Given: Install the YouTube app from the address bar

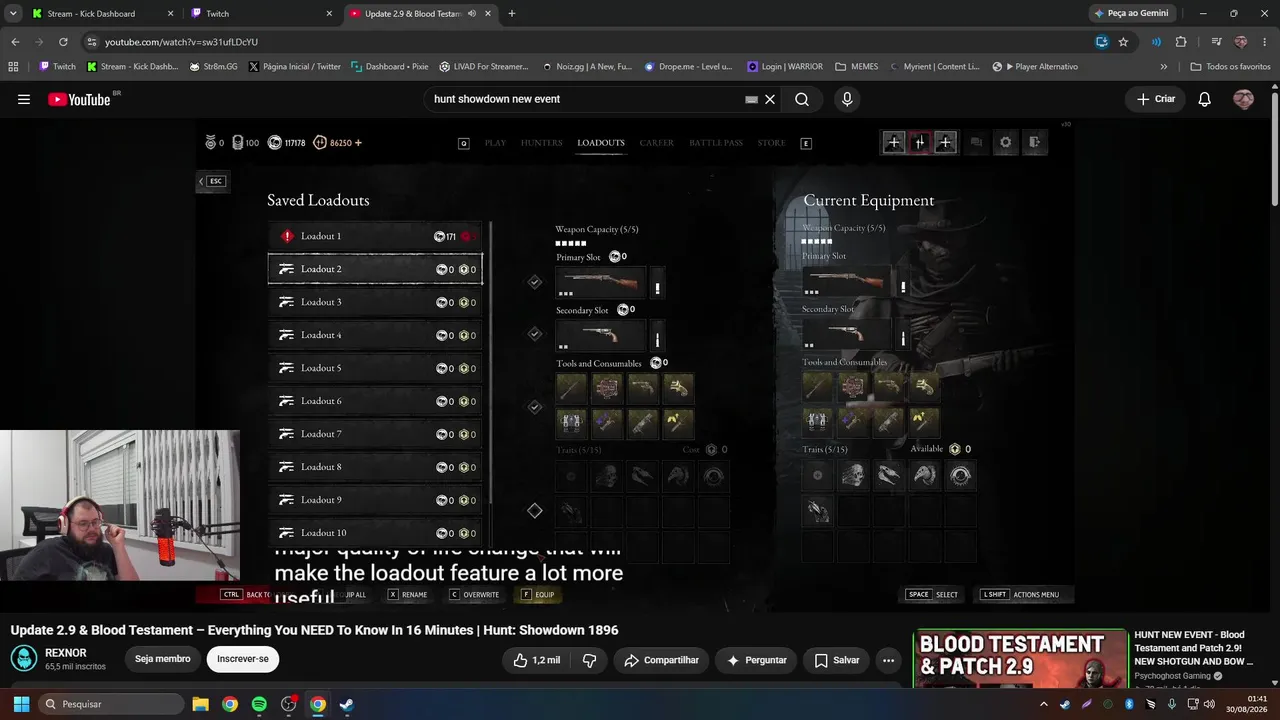Looking at the screenshot, I should [1101, 42].
